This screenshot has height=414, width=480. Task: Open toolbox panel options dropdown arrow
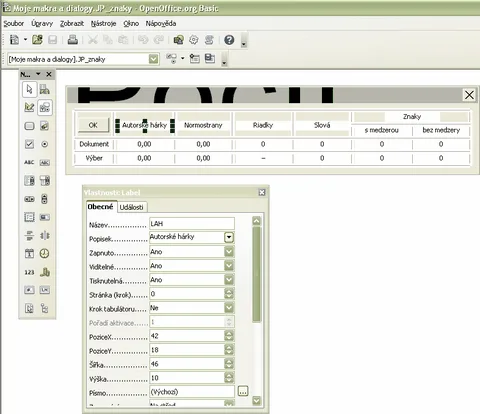[38, 74]
